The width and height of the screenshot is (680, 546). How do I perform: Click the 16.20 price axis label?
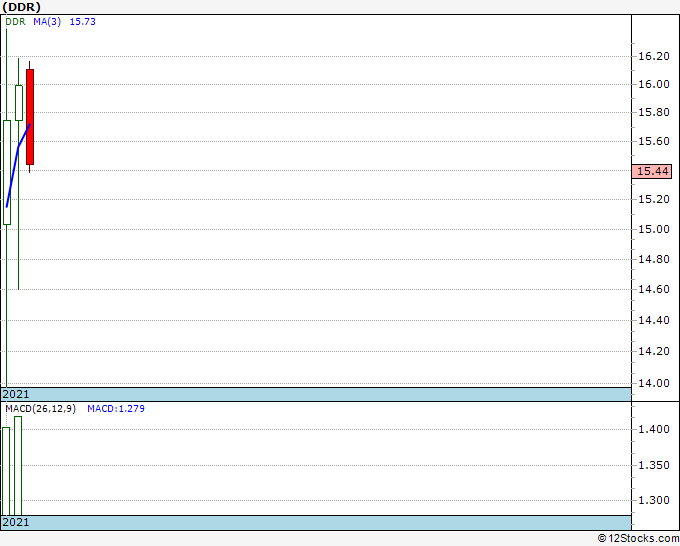click(654, 56)
